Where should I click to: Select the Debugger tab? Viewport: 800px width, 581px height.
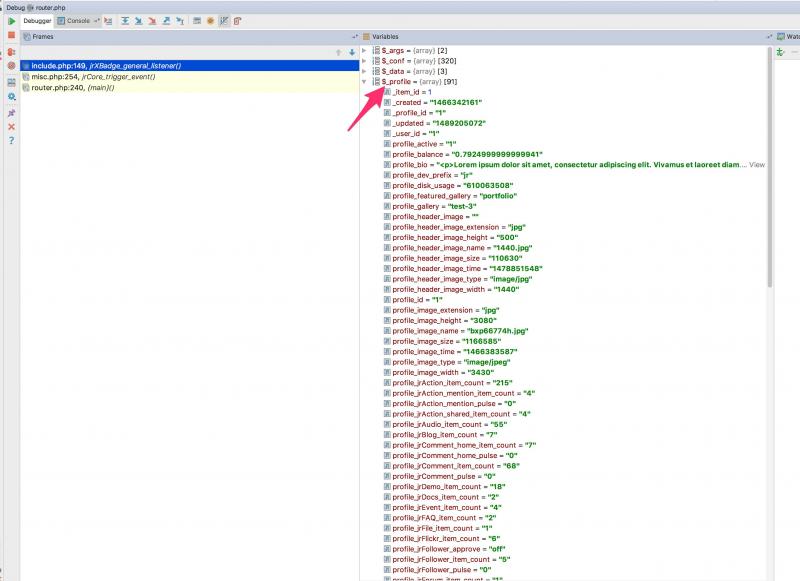(36, 20)
